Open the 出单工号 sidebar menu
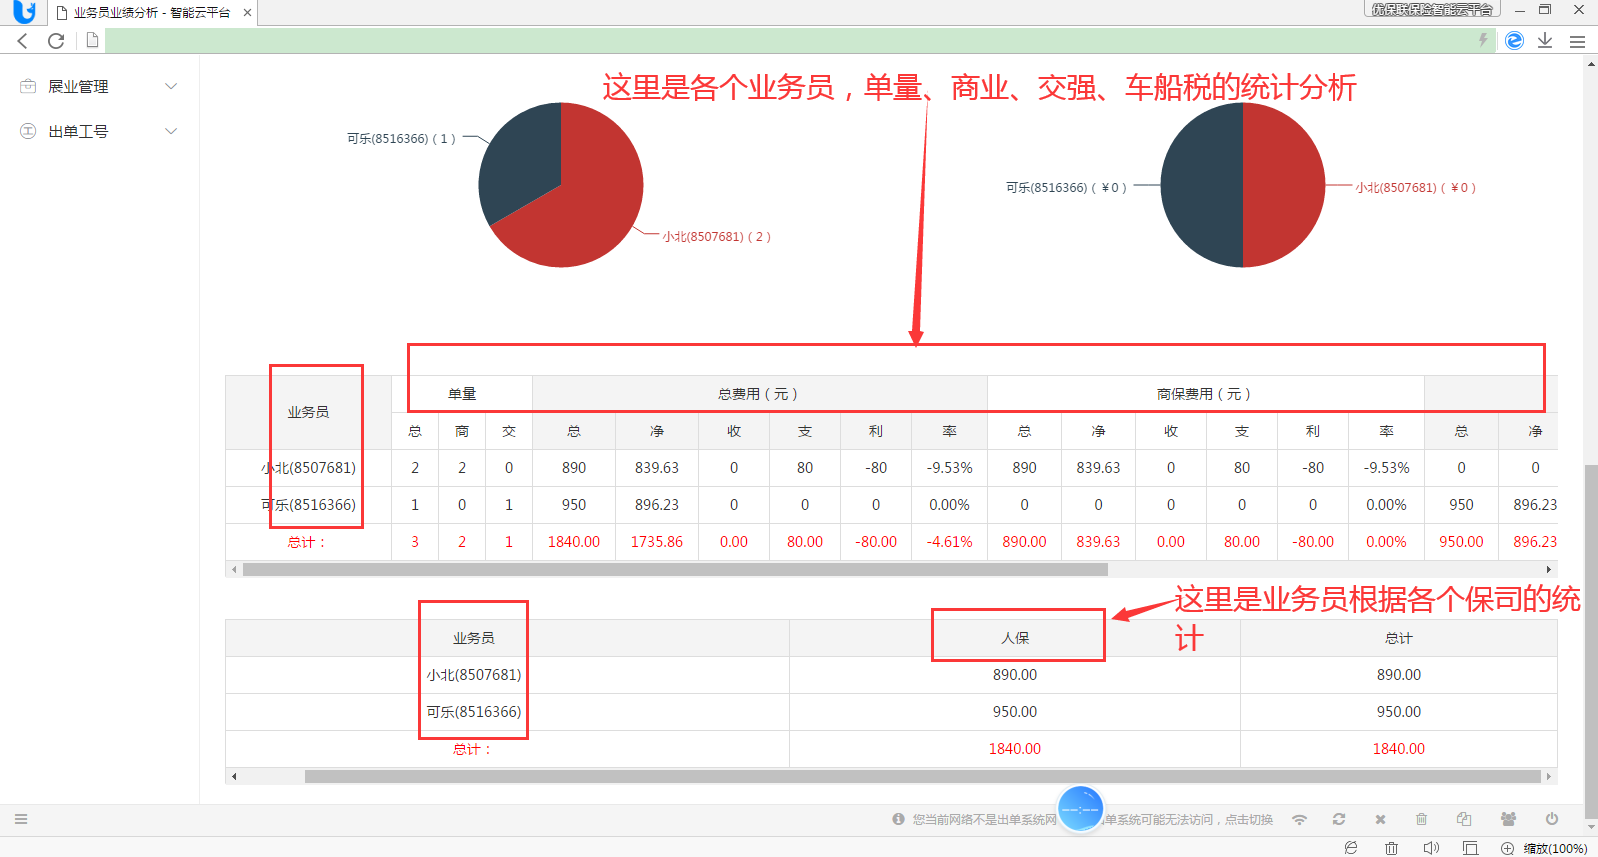The height and width of the screenshot is (857, 1598). pyautogui.click(x=99, y=131)
